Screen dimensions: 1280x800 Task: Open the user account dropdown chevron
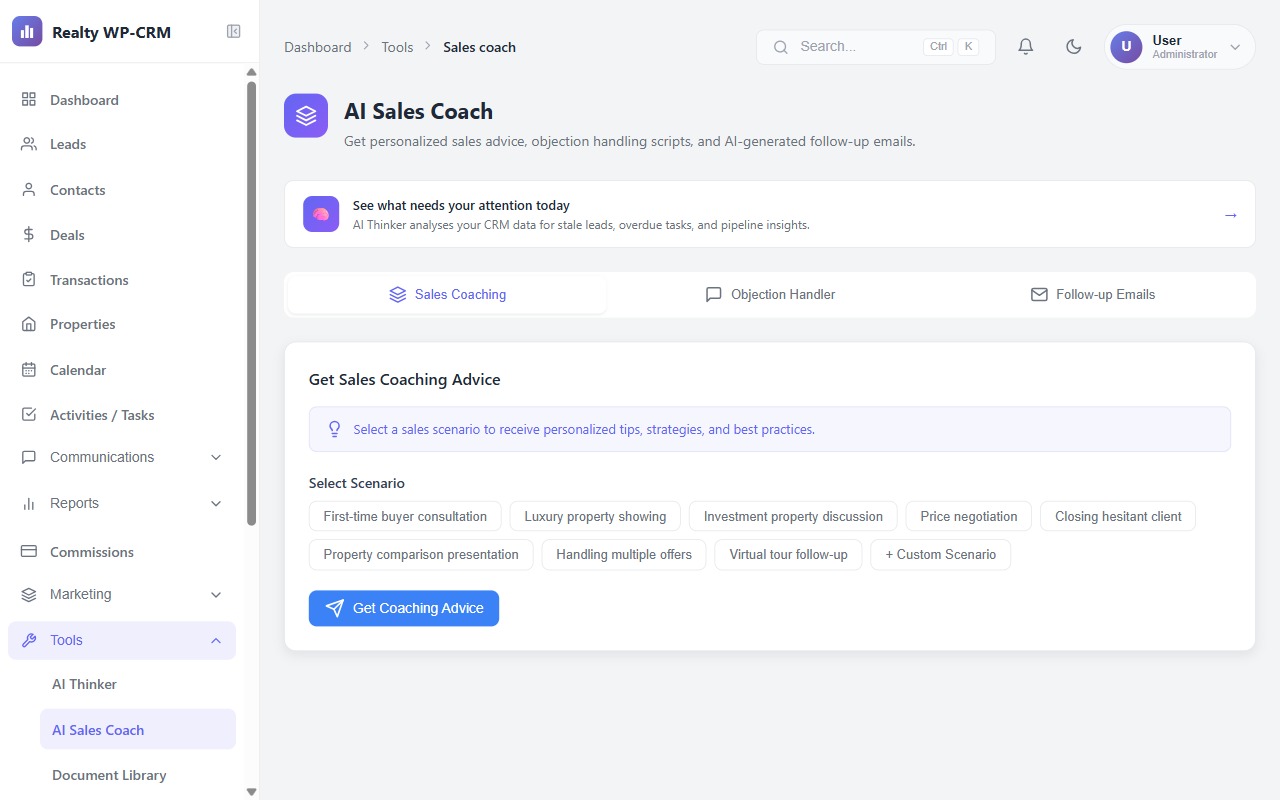pos(1235,47)
